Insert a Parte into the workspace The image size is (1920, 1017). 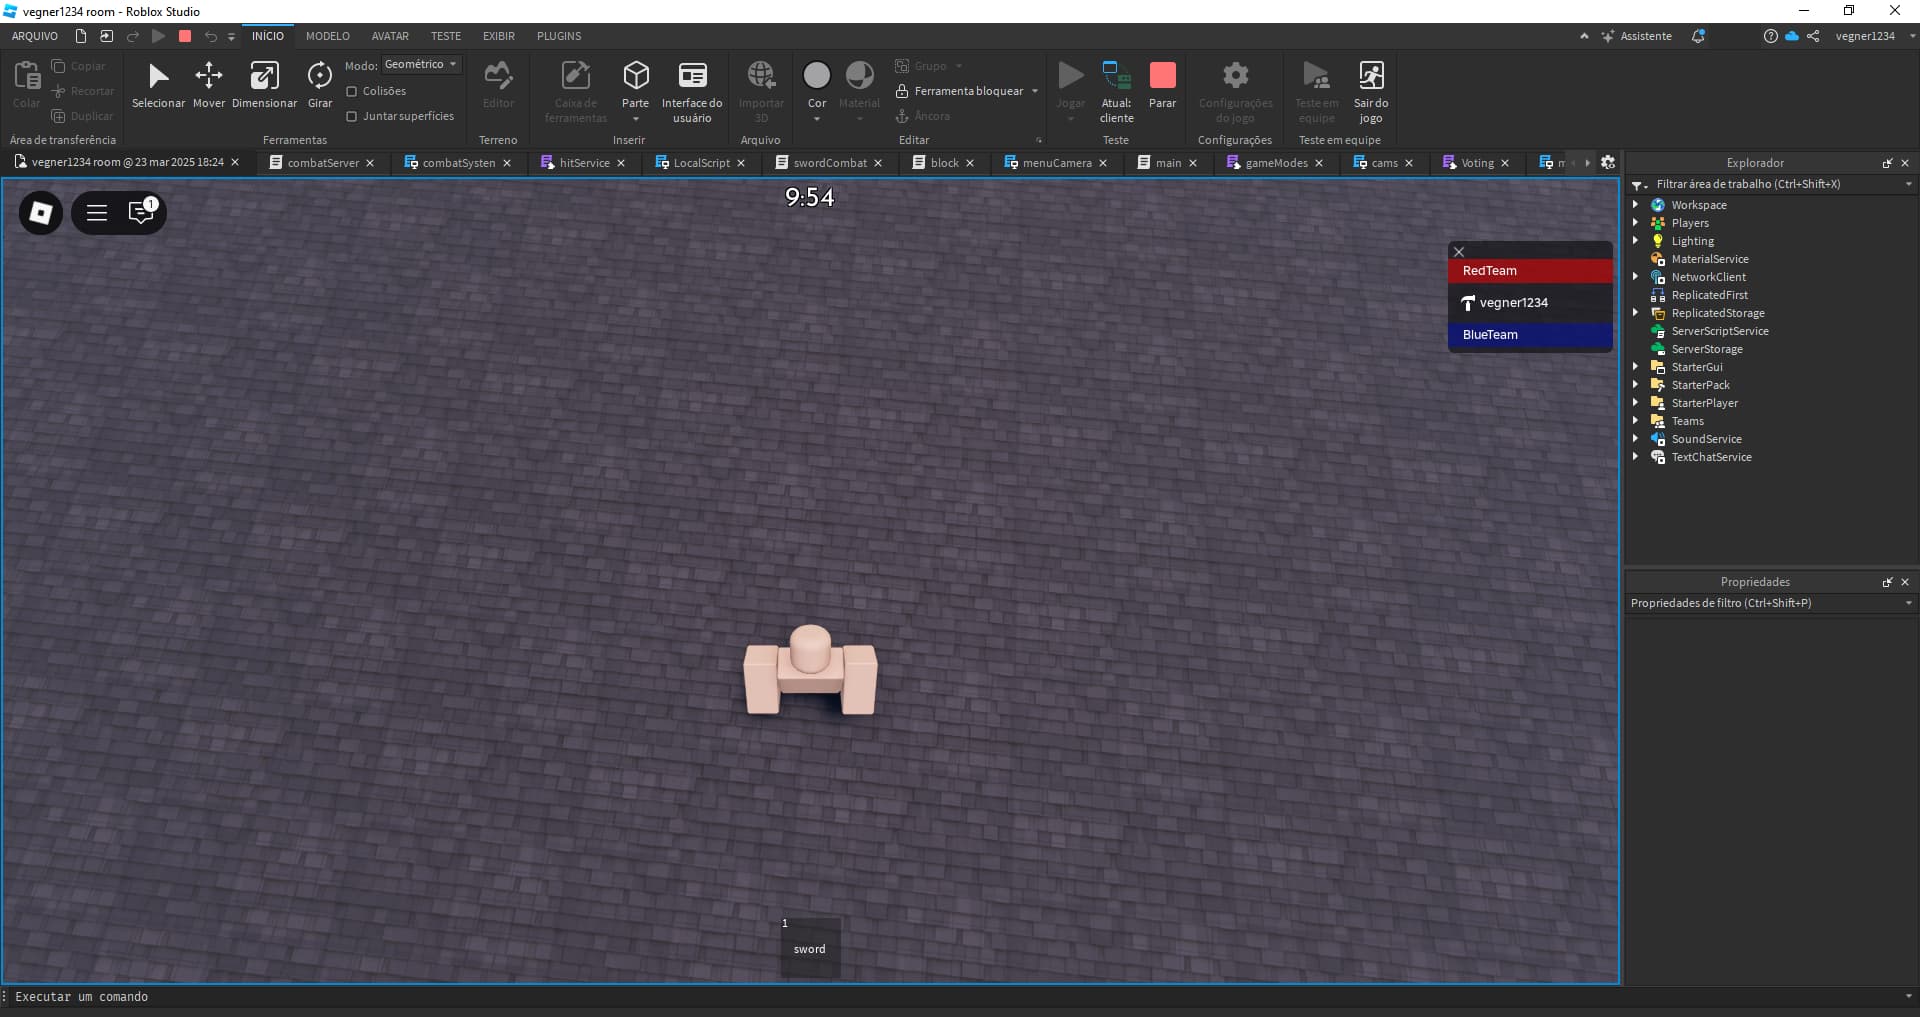tap(635, 80)
